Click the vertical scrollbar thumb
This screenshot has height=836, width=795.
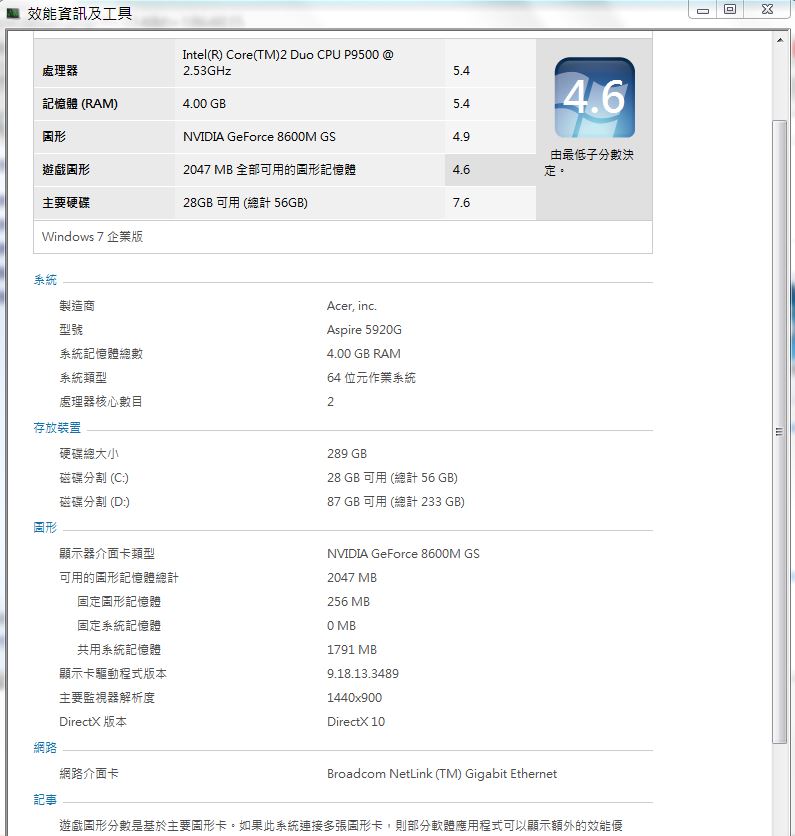[x=780, y=432]
